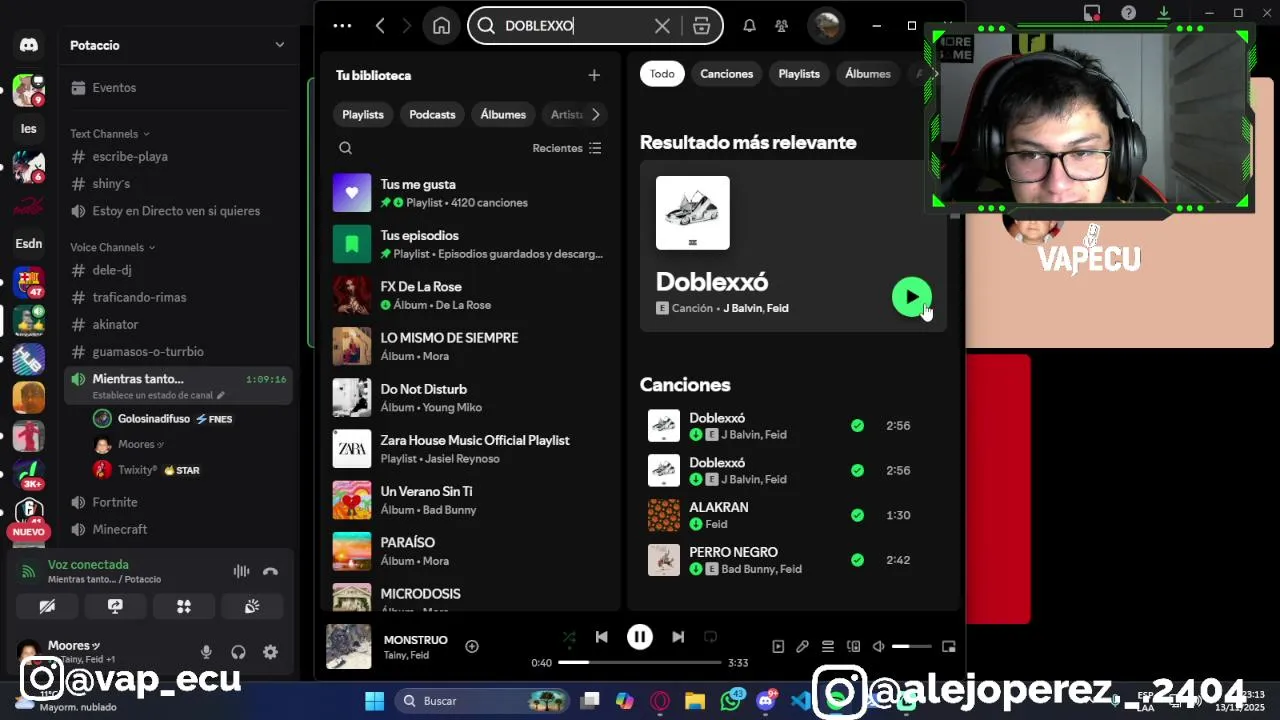This screenshot has width=1280, height=720.
Task: Open the Spotify queue icon
Action: click(x=828, y=647)
